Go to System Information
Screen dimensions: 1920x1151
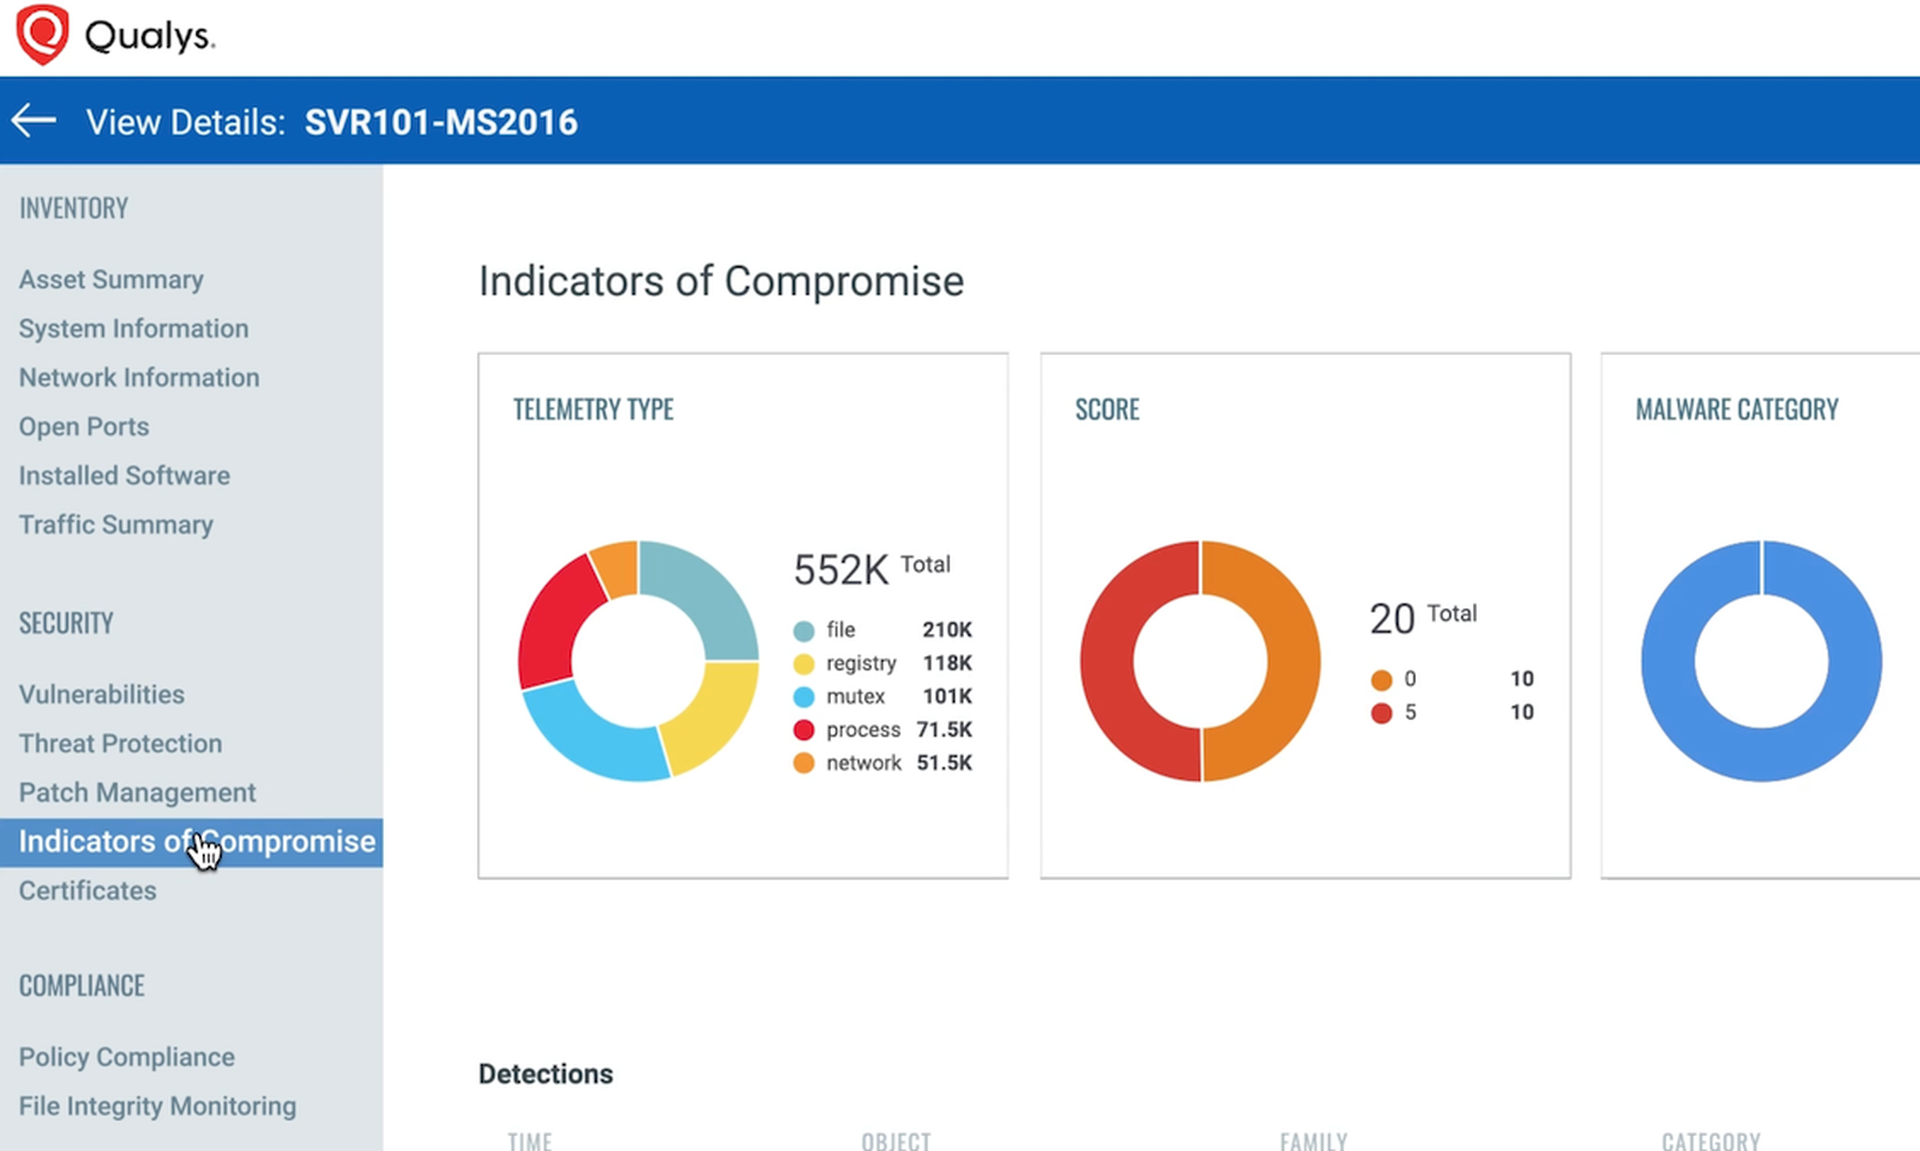(134, 328)
